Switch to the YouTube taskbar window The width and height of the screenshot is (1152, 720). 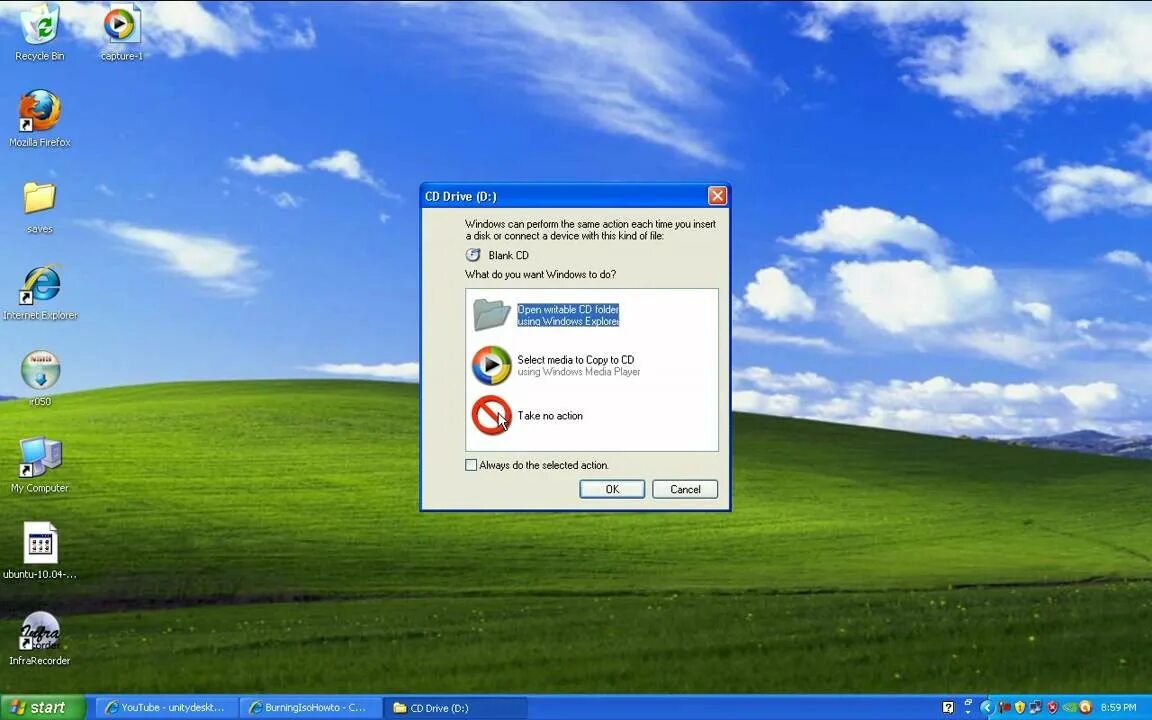(167, 708)
